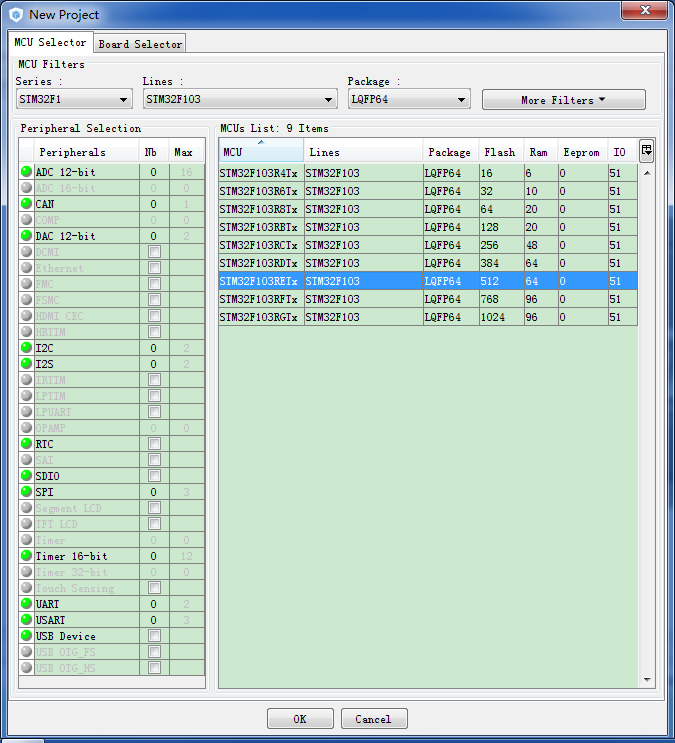Select the STM32F103R8Tx row
Viewport: 675px width, 743px height.
point(428,209)
